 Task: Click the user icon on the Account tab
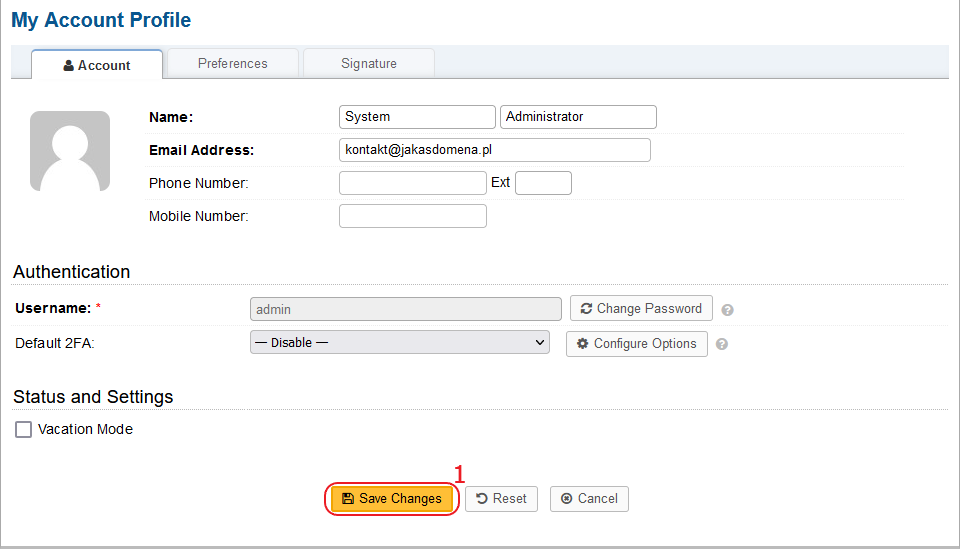click(x=69, y=65)
